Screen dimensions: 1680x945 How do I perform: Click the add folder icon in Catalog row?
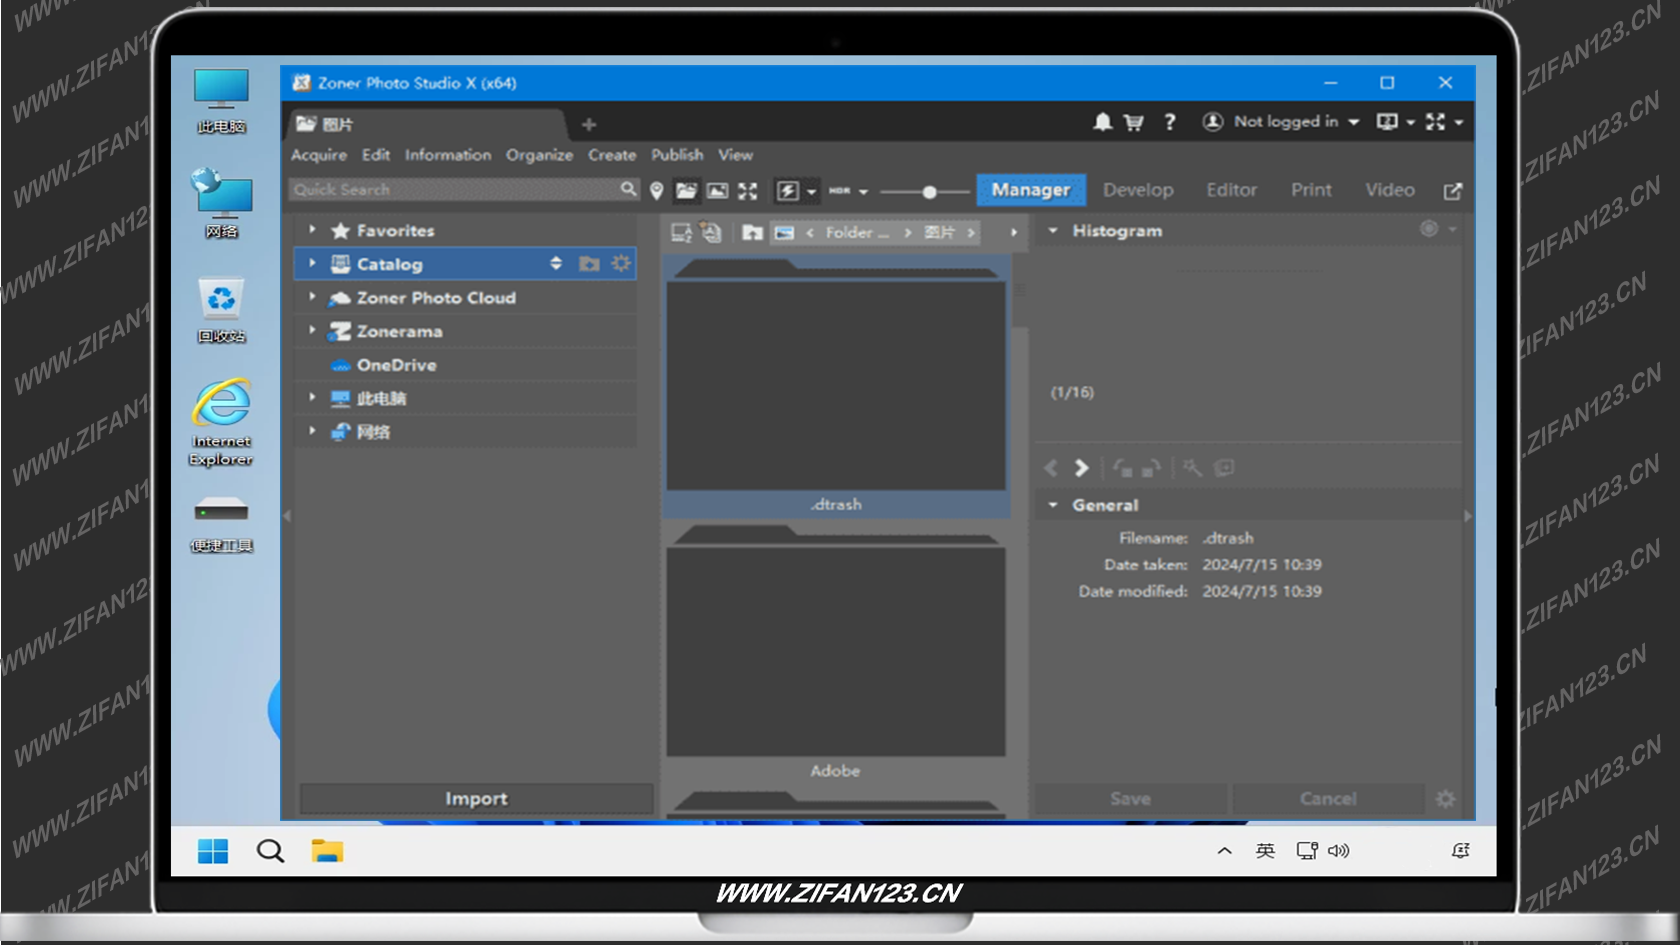coord(589,264)
